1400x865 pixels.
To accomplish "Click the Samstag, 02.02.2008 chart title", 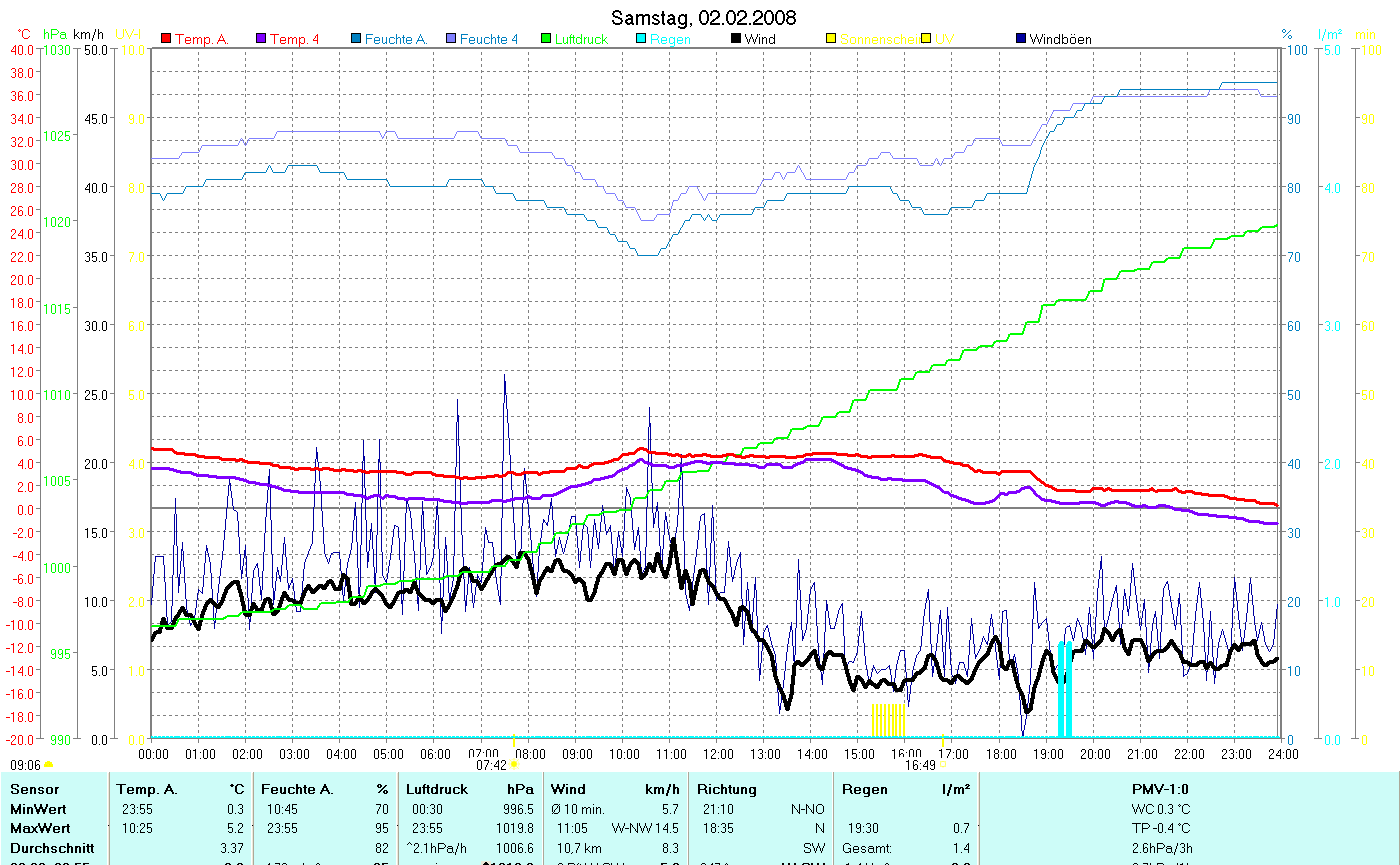I will tap(703, 18).
